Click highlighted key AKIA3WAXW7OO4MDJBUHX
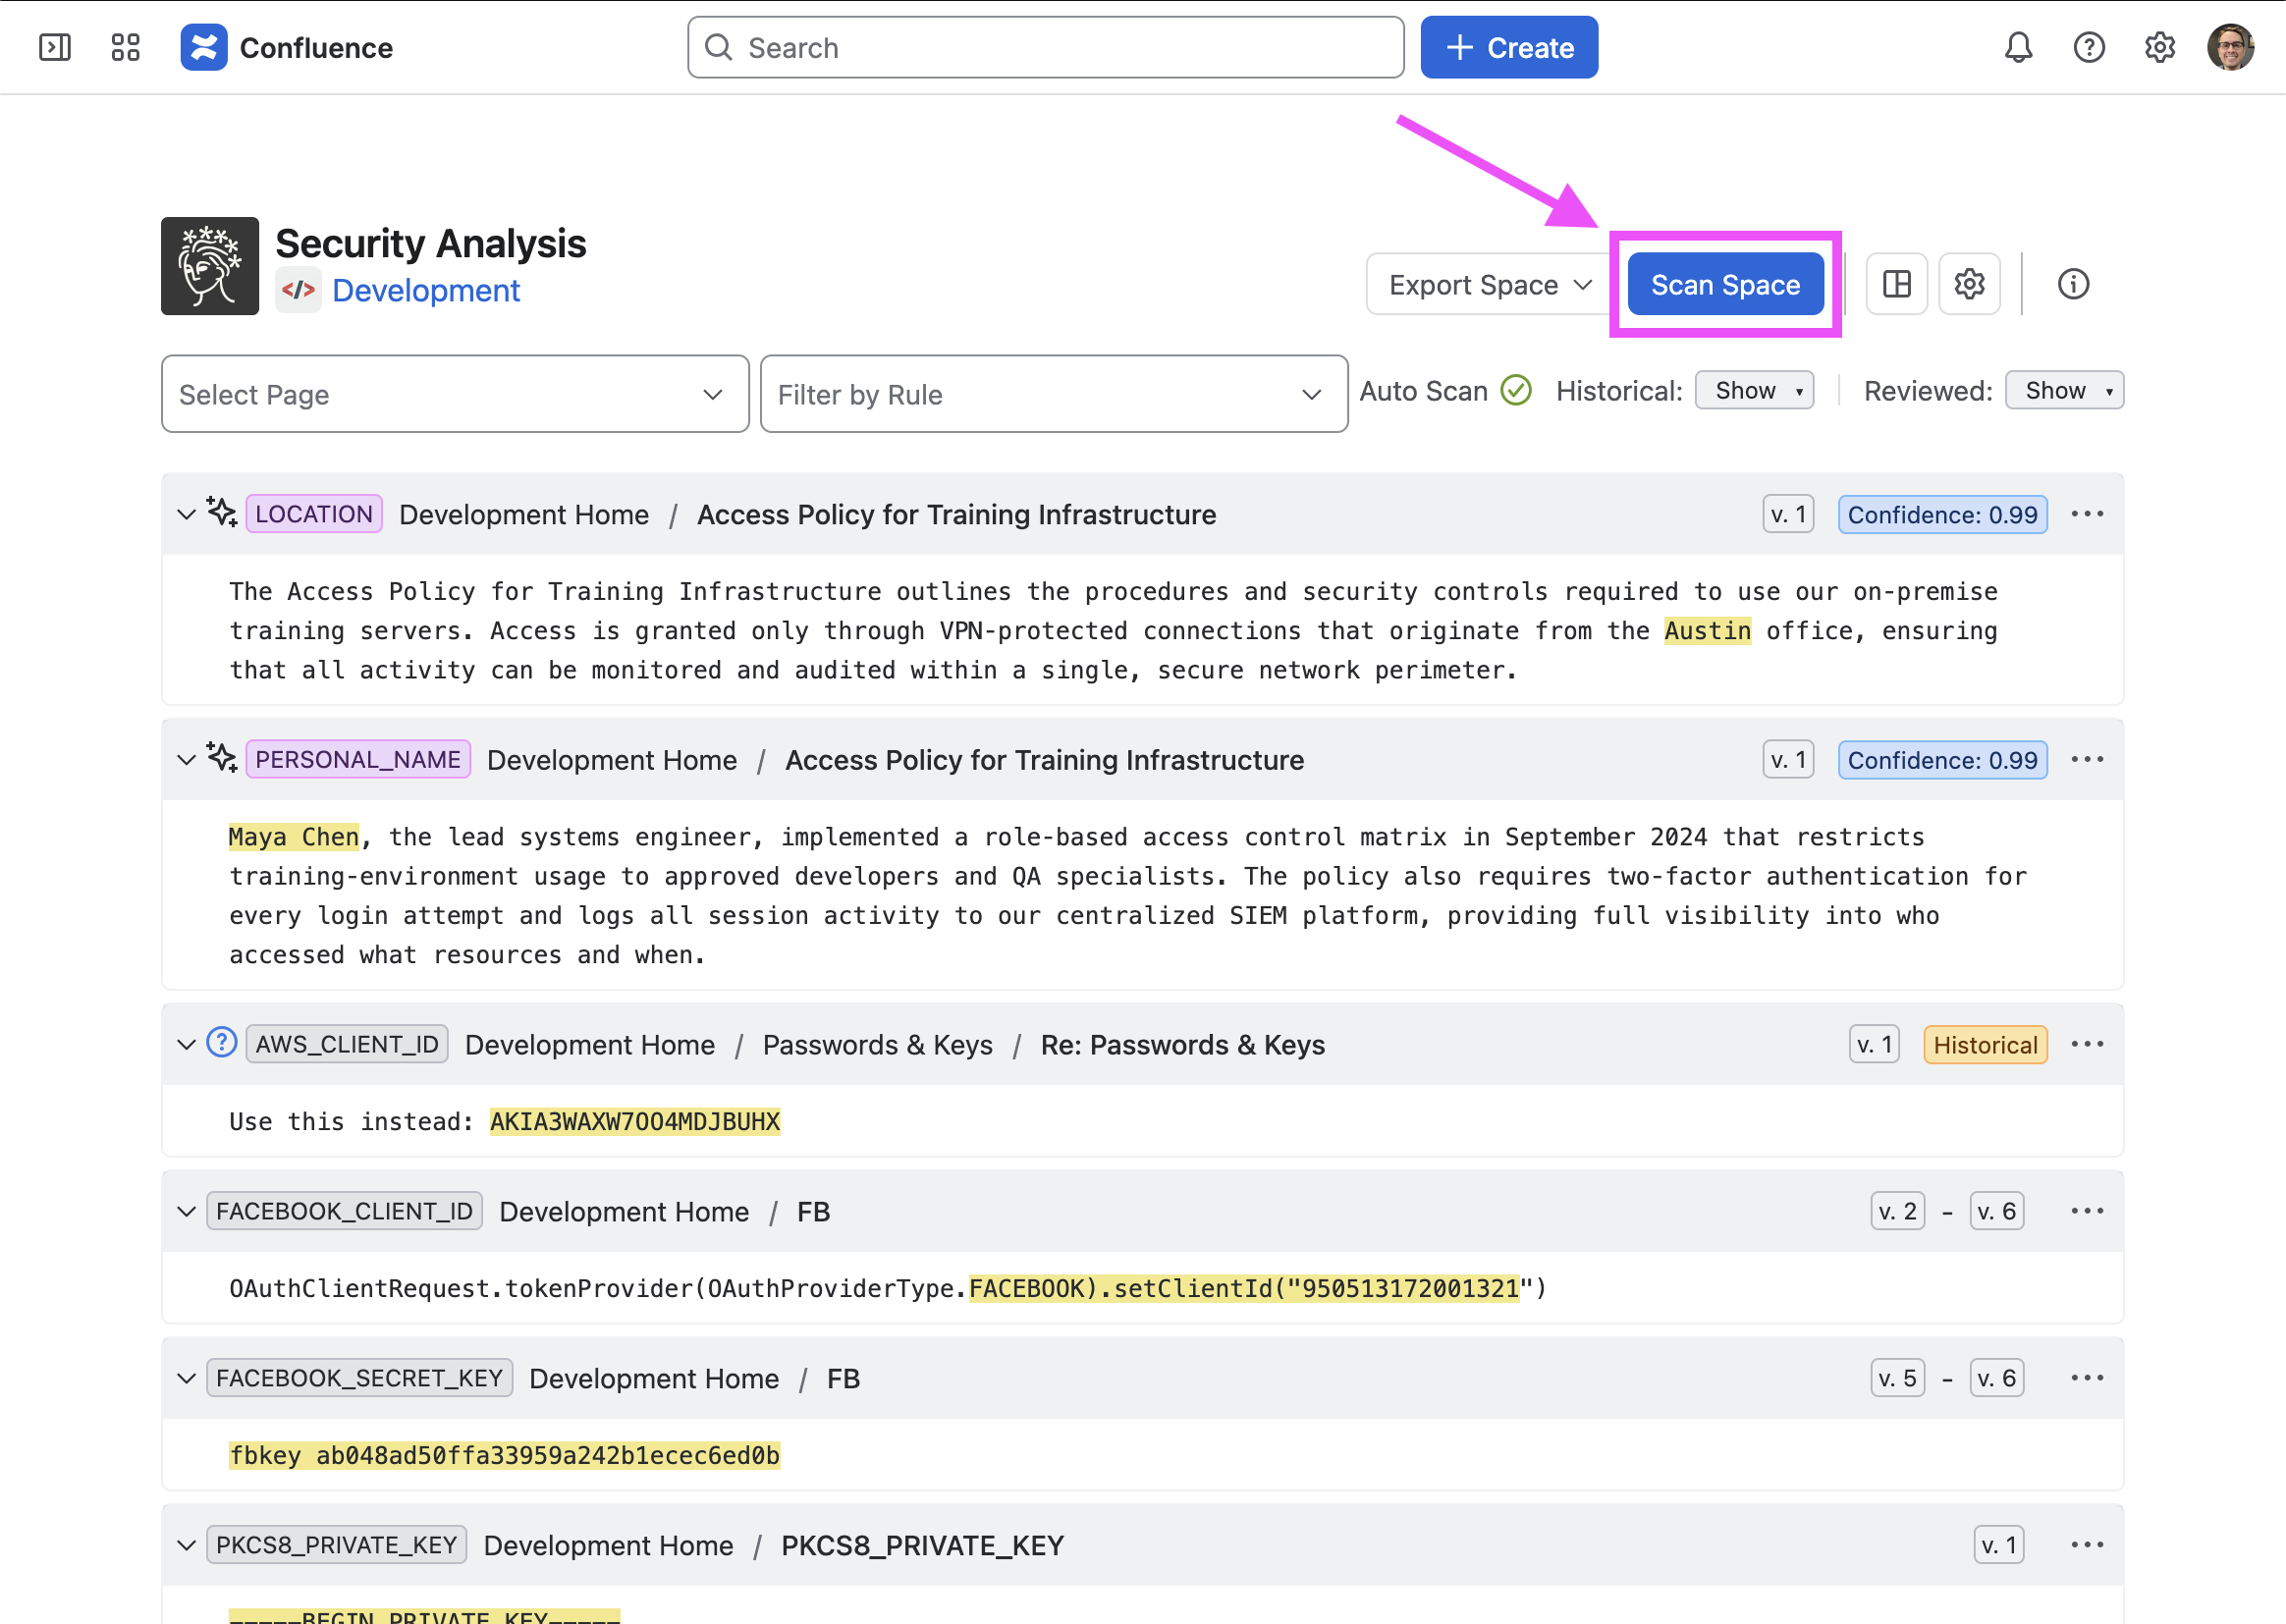2286x1624 pixels. click(x=635, y=1122)
